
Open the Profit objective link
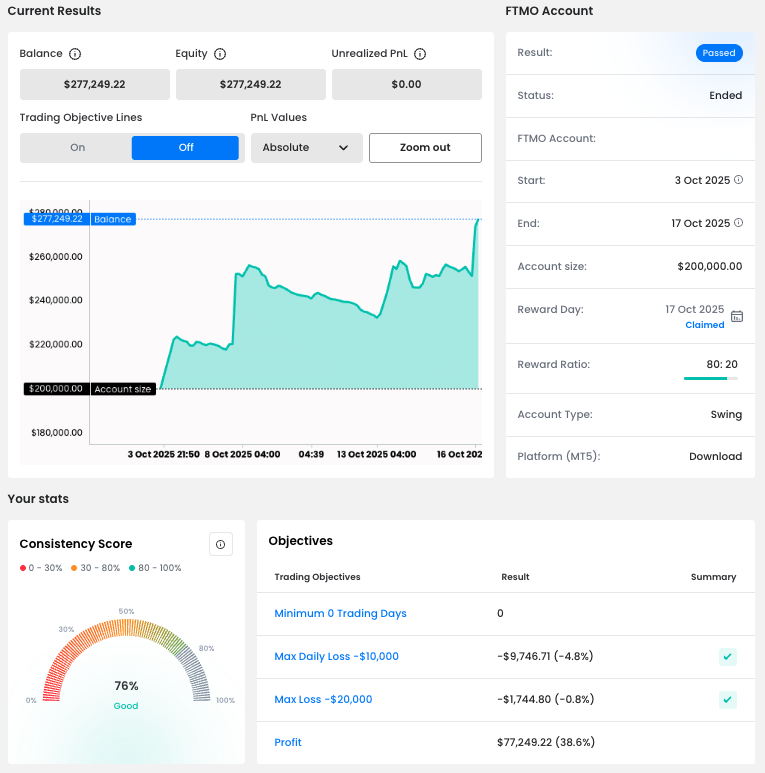(288, 742)
